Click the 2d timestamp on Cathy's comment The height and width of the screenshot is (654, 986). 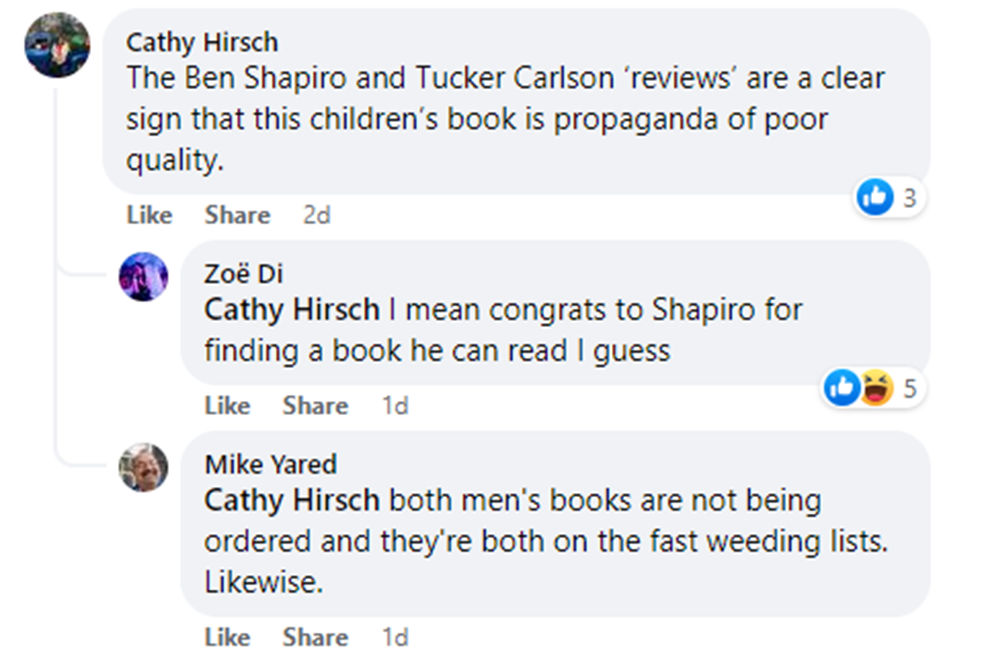point(316,215)
